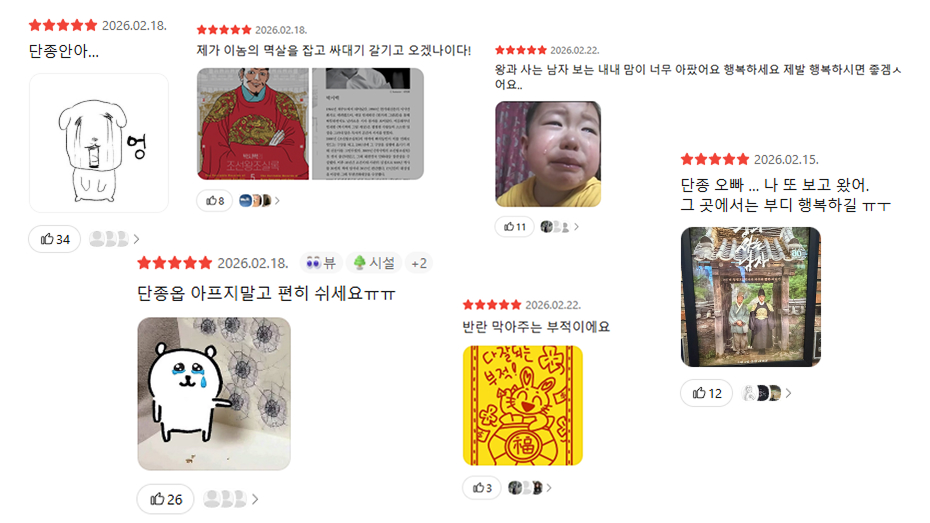Click the thumbs-up button showing 11
930x523 pixels.
515,227
